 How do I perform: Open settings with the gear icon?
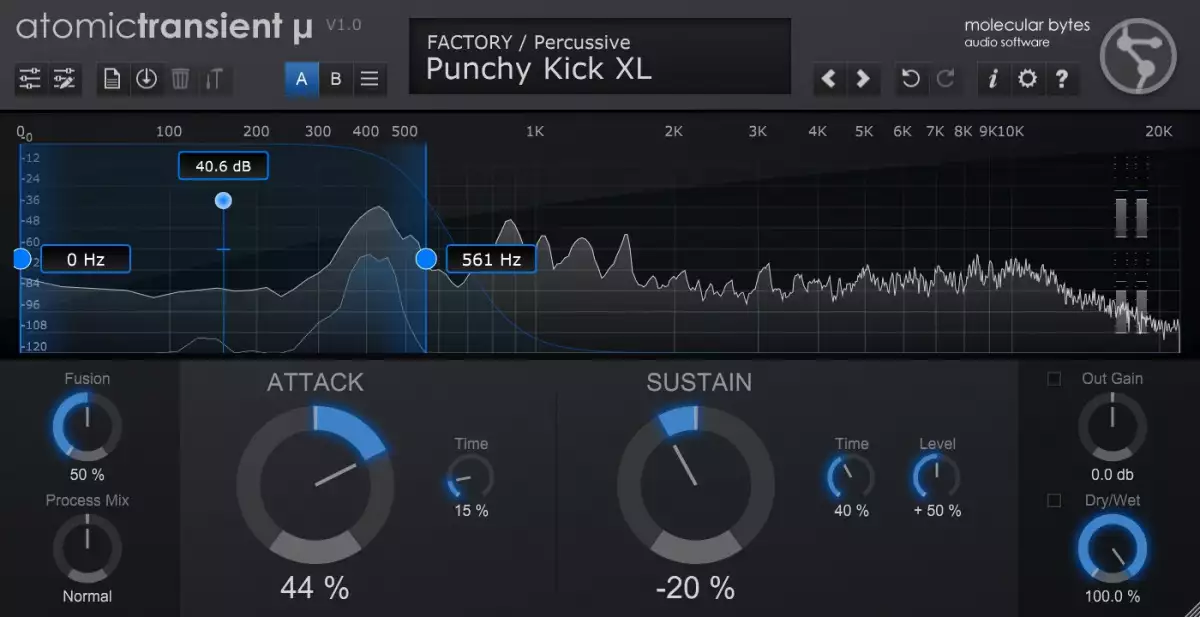pos(1027,79)
